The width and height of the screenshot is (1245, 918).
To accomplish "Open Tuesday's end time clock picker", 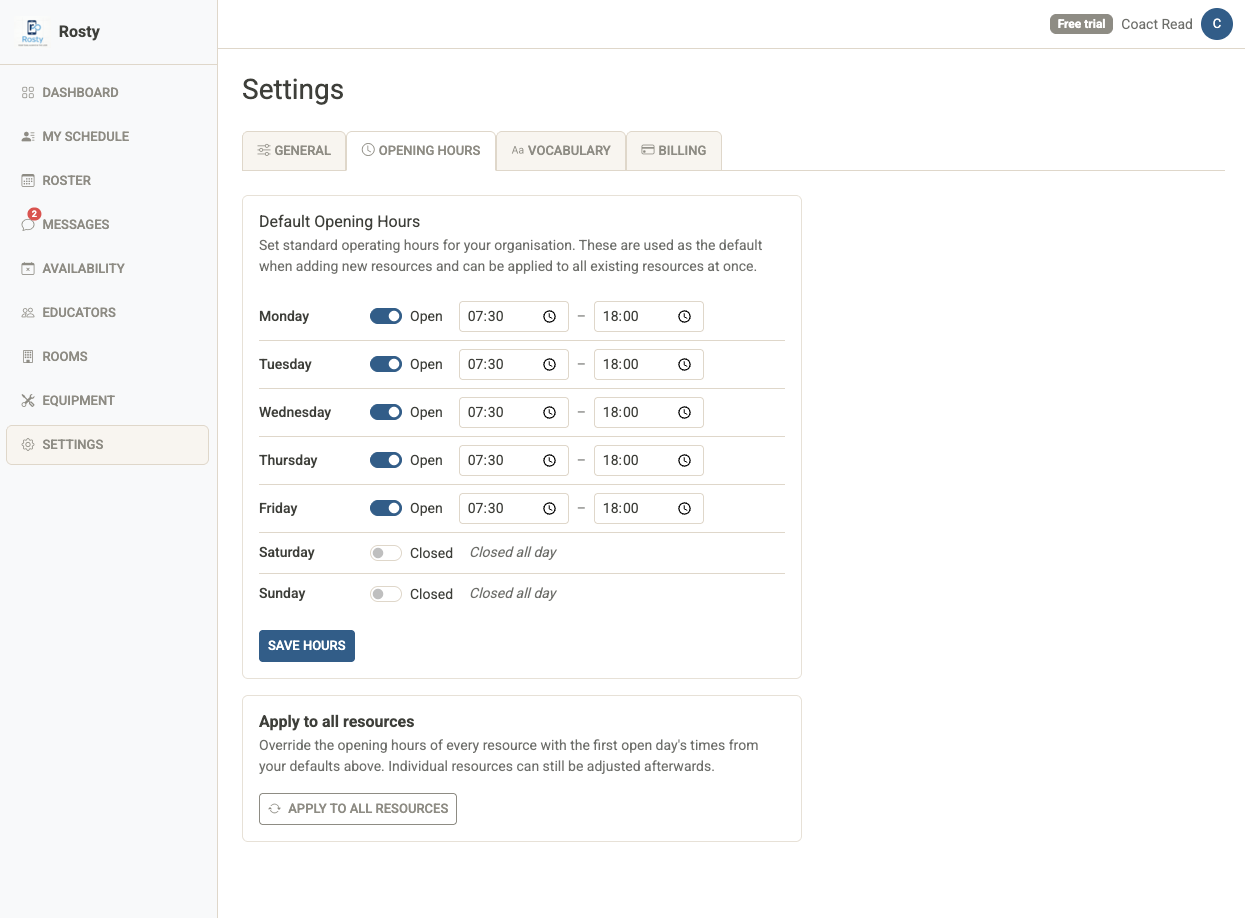I will click(685, 364).
